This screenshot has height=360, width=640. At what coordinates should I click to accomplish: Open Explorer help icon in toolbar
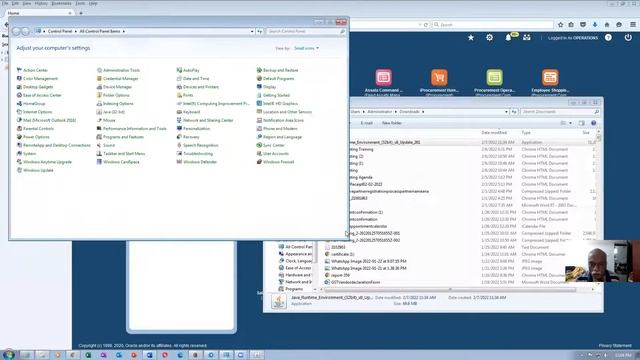(593, 123)
